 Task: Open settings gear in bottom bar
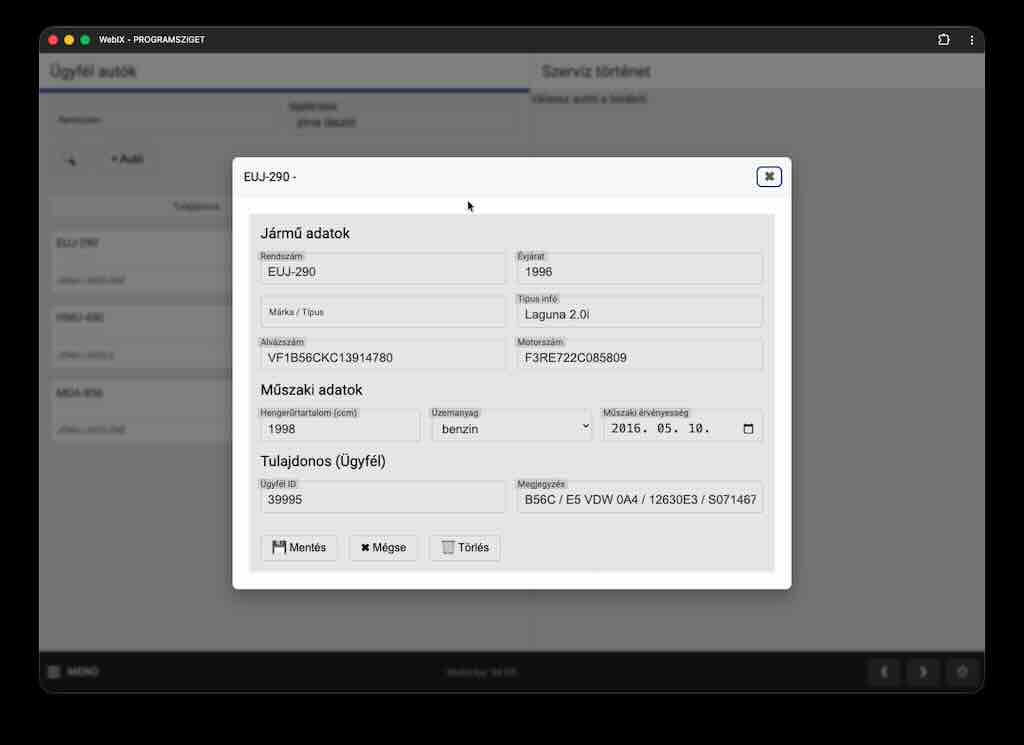(962, 672)
